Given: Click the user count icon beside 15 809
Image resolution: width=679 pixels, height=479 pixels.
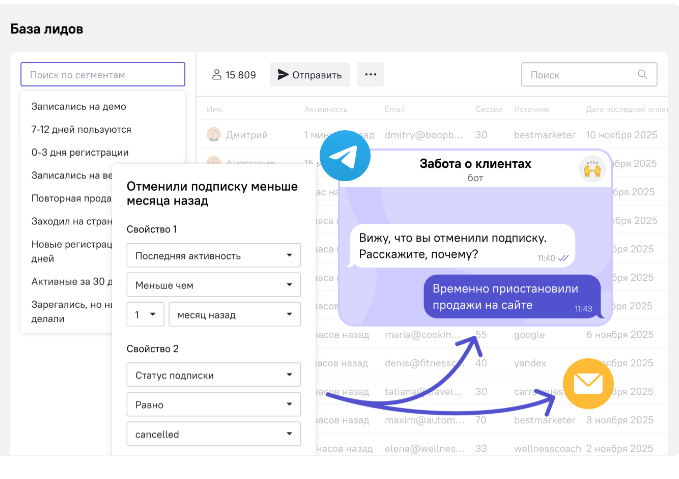Looking at the screenshot, I should 217,75.
